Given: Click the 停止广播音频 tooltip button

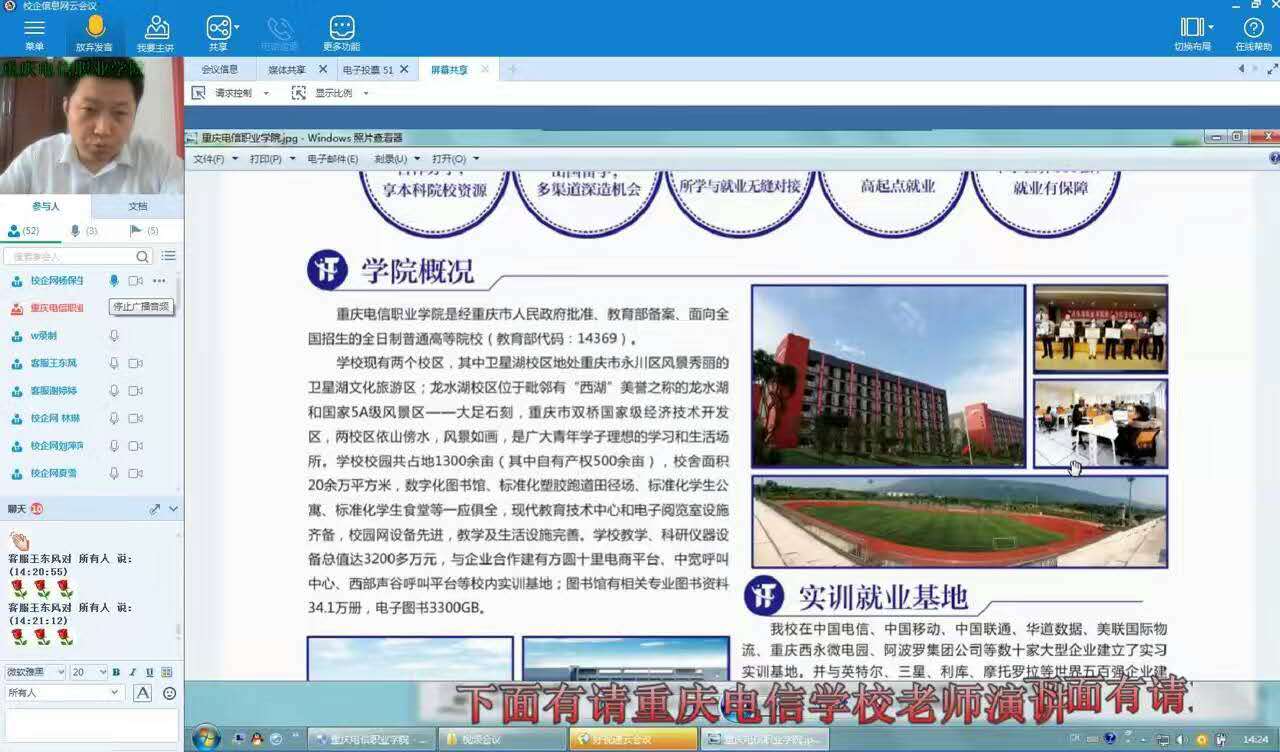Looking at the screenshot, I should tap(140, 307).
